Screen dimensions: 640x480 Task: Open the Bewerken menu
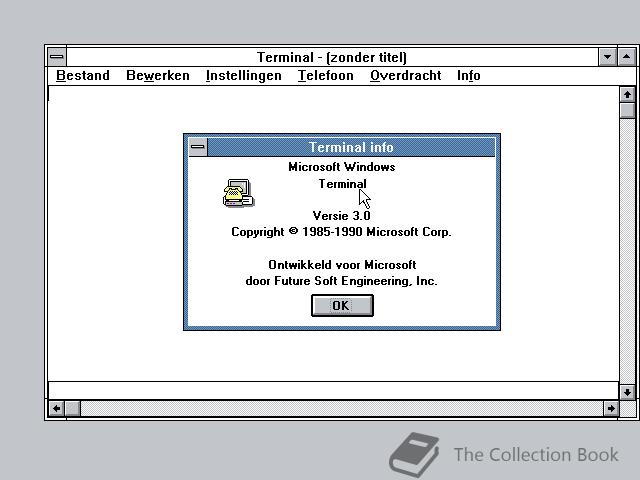(x=158, y=76)
